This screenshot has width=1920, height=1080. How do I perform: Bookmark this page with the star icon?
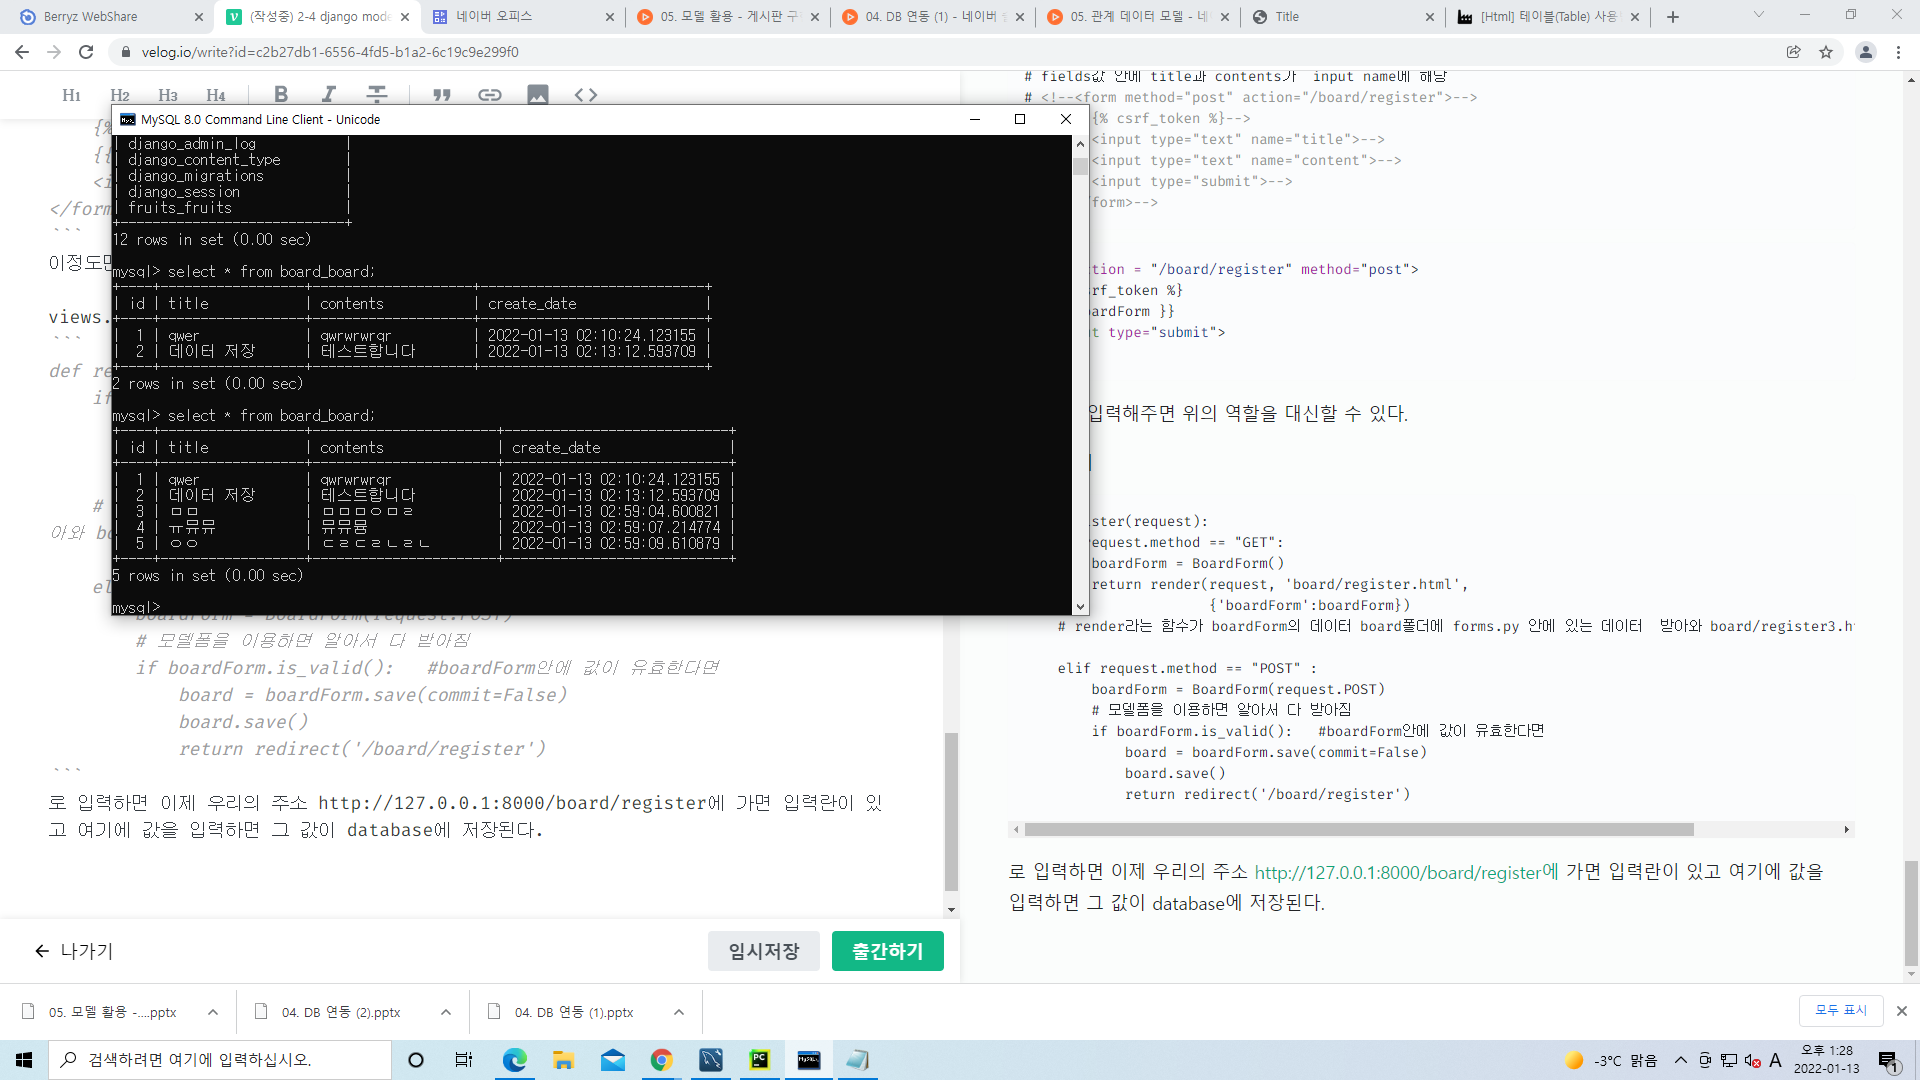(1826, 52)
